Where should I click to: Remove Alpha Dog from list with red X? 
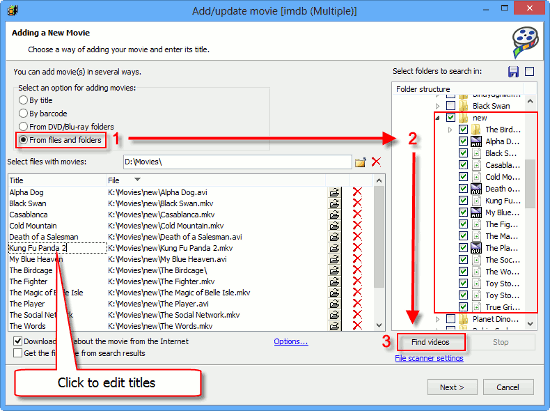(357, 192)
